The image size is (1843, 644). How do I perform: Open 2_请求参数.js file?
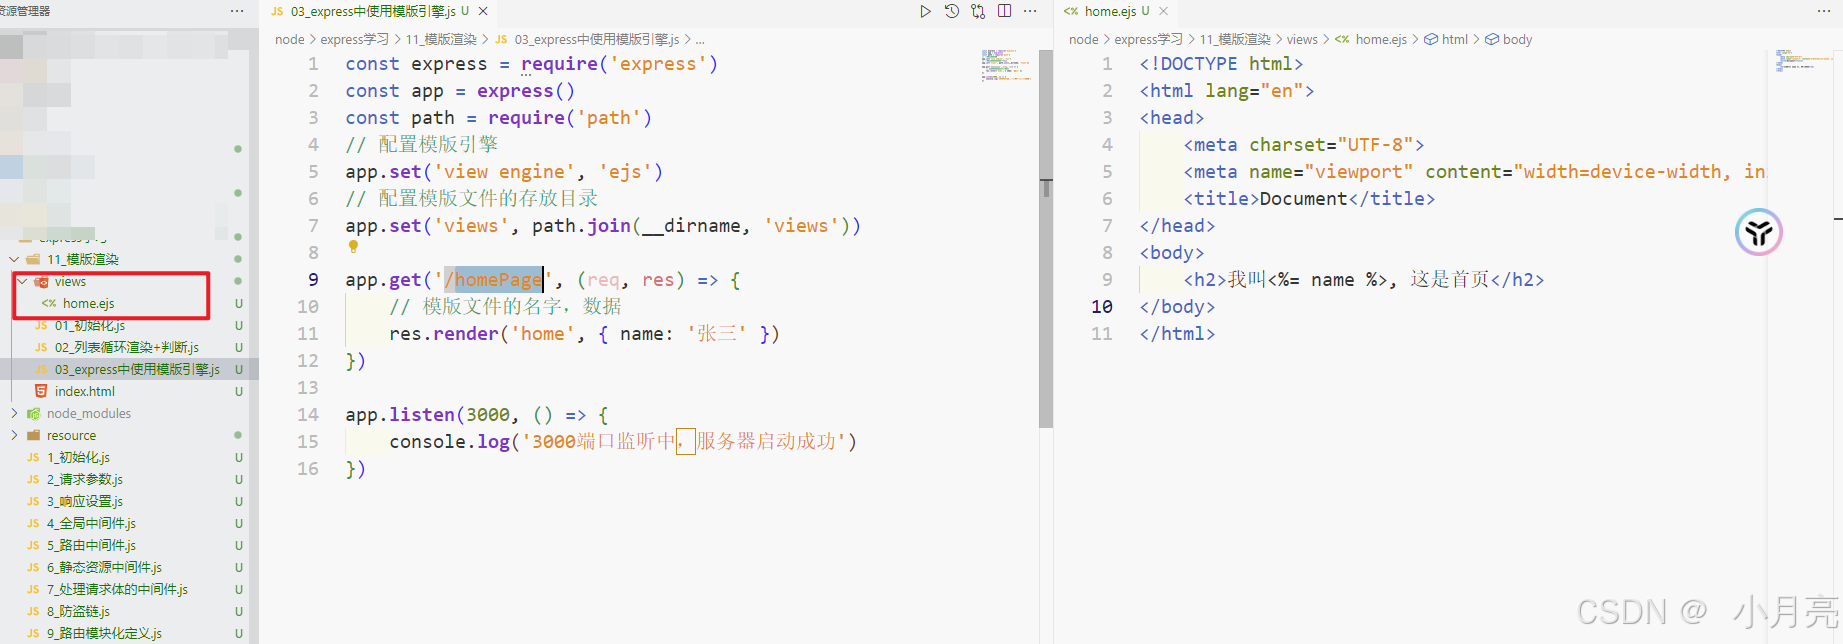pos(84,479)
